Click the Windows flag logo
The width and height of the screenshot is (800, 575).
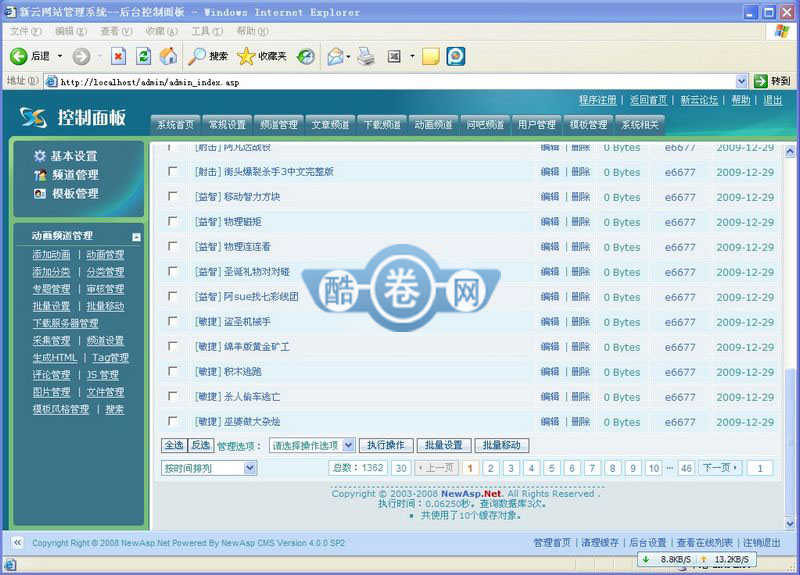pyautogui.click(x=782, y=32)
